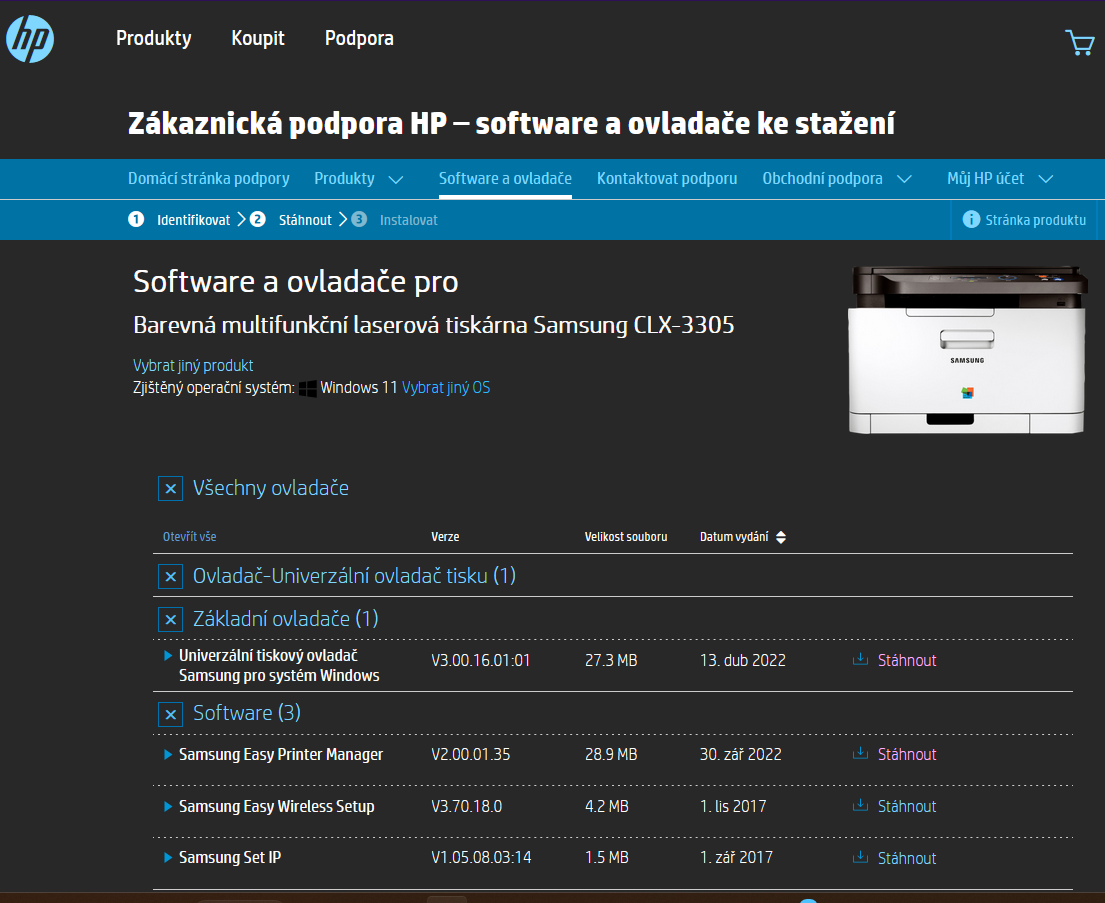1105x903 pixels.
Task: Click download icon for Samsung Easy Printer Manager
Action: point(859,754)
